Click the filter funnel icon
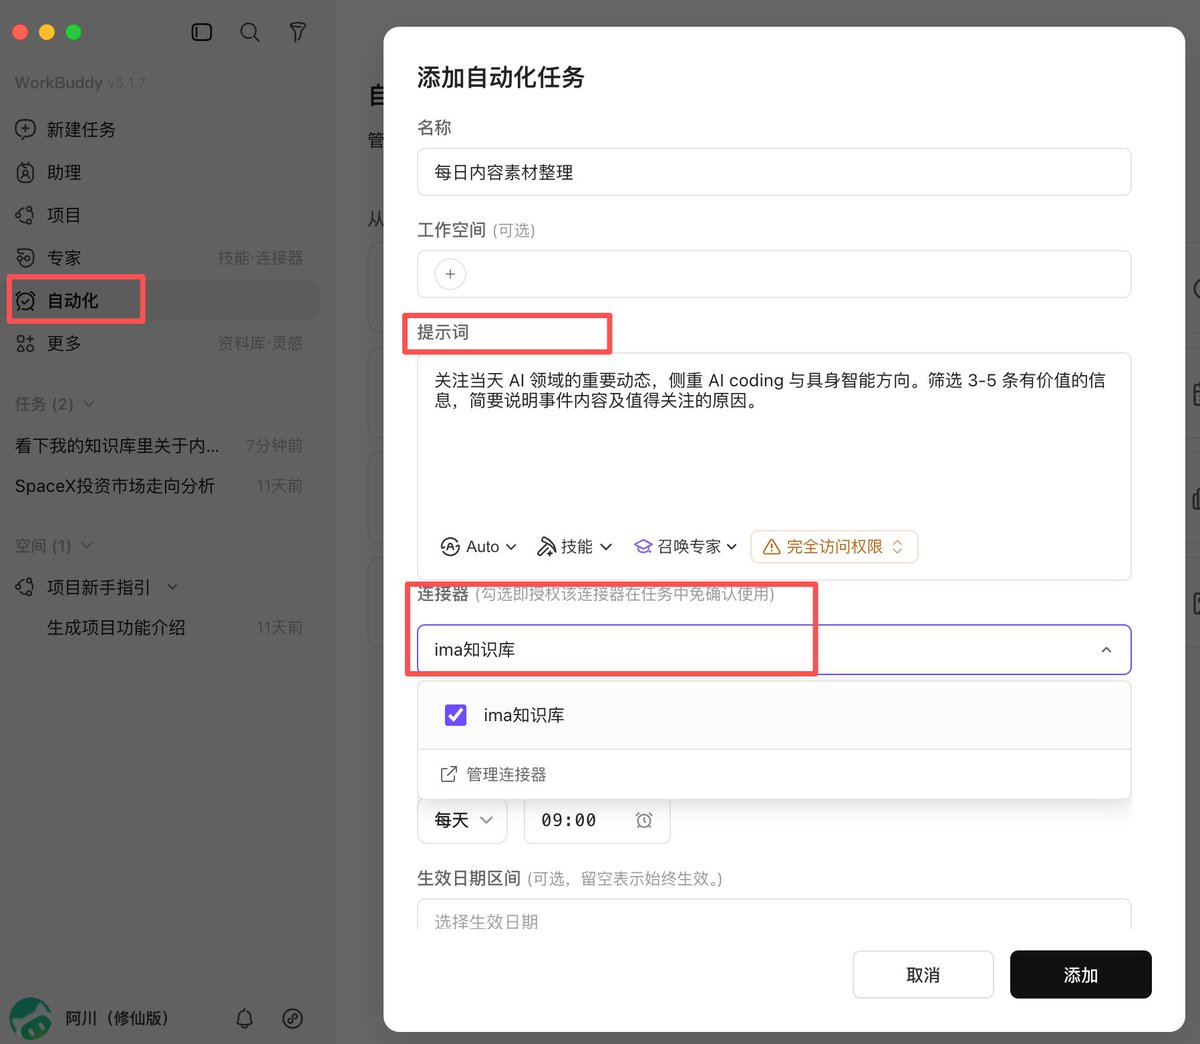Screen dimensions: 1200x1044 click(298, 32)
